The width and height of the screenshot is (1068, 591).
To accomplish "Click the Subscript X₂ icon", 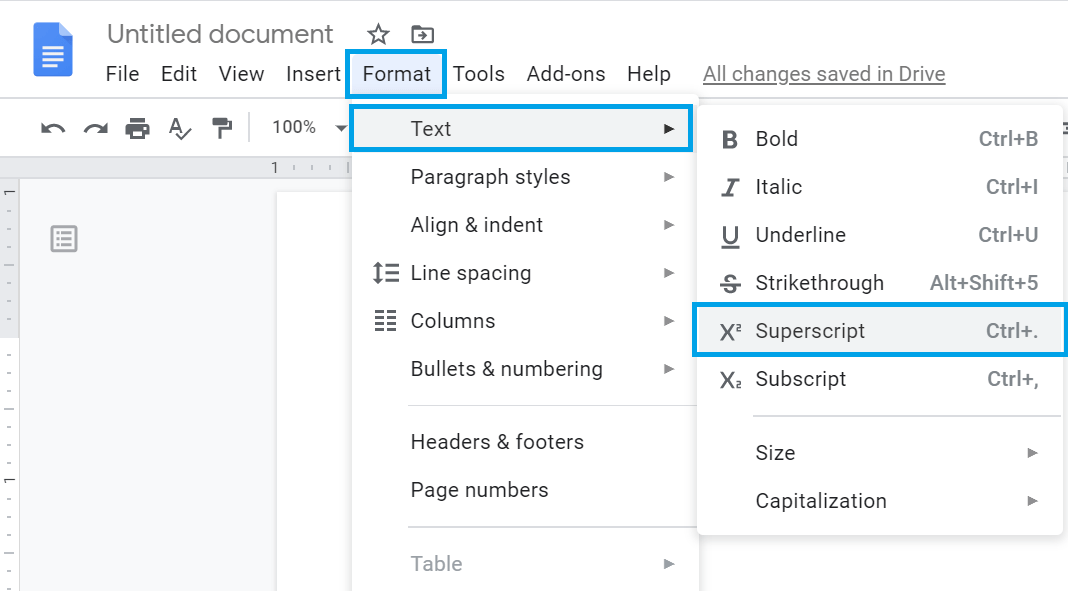I will (729, 379).
